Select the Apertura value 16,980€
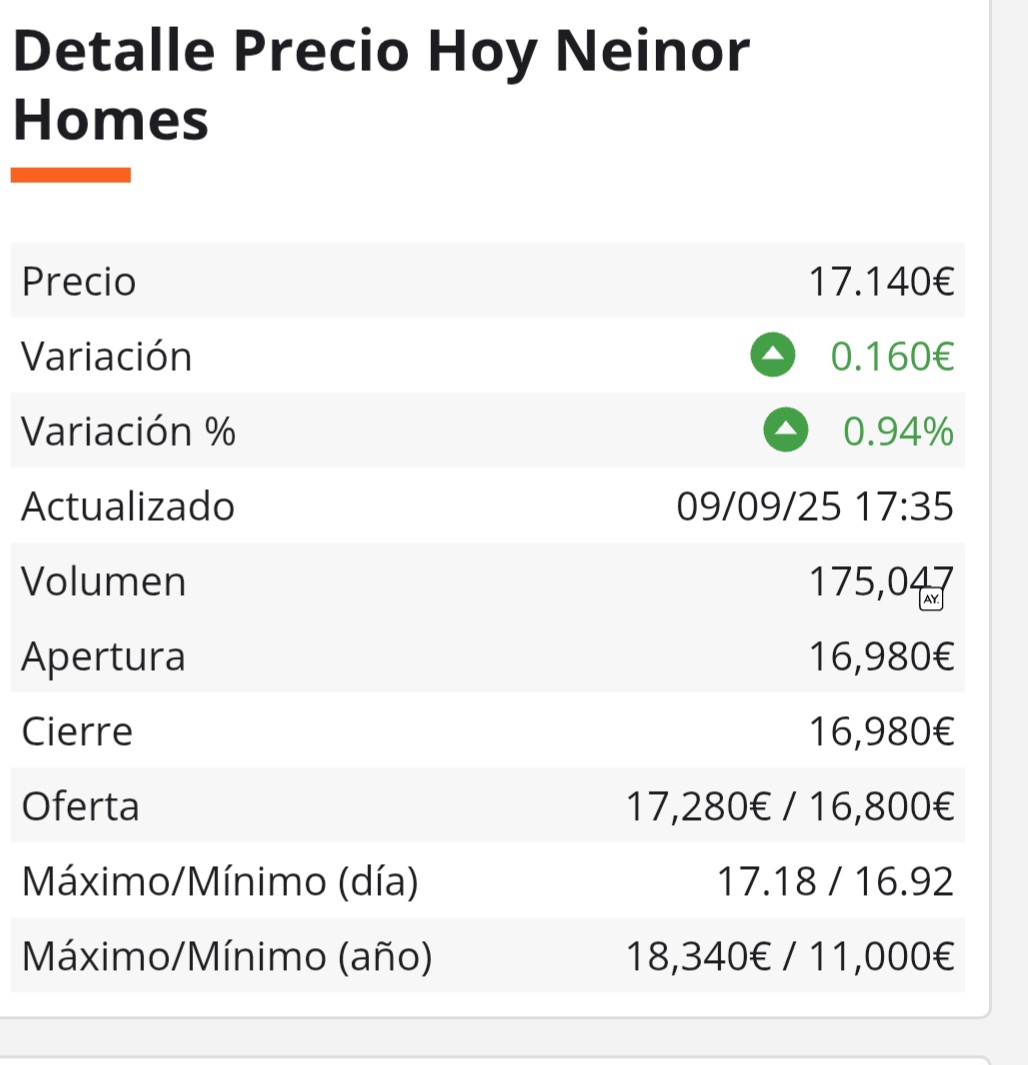The width and height of the screenshot is (1028, 1065). [x=881, y=657]
